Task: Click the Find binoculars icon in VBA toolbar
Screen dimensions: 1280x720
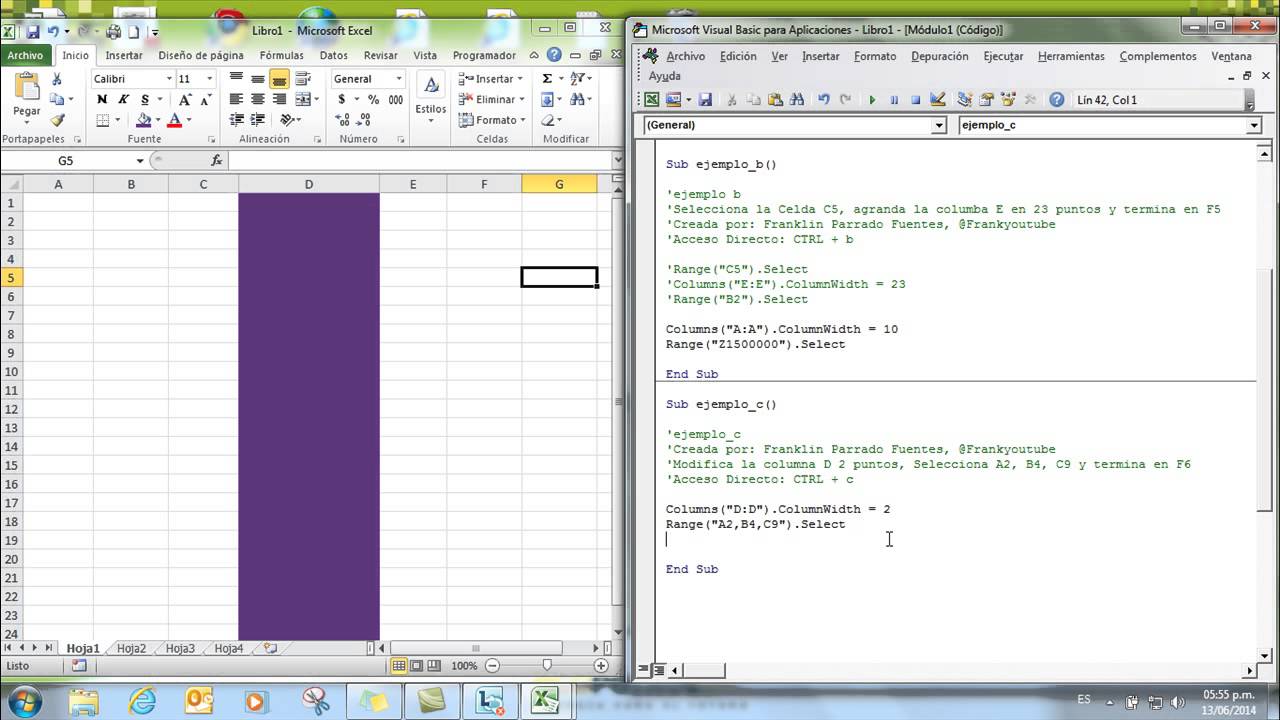Action: 797,100
